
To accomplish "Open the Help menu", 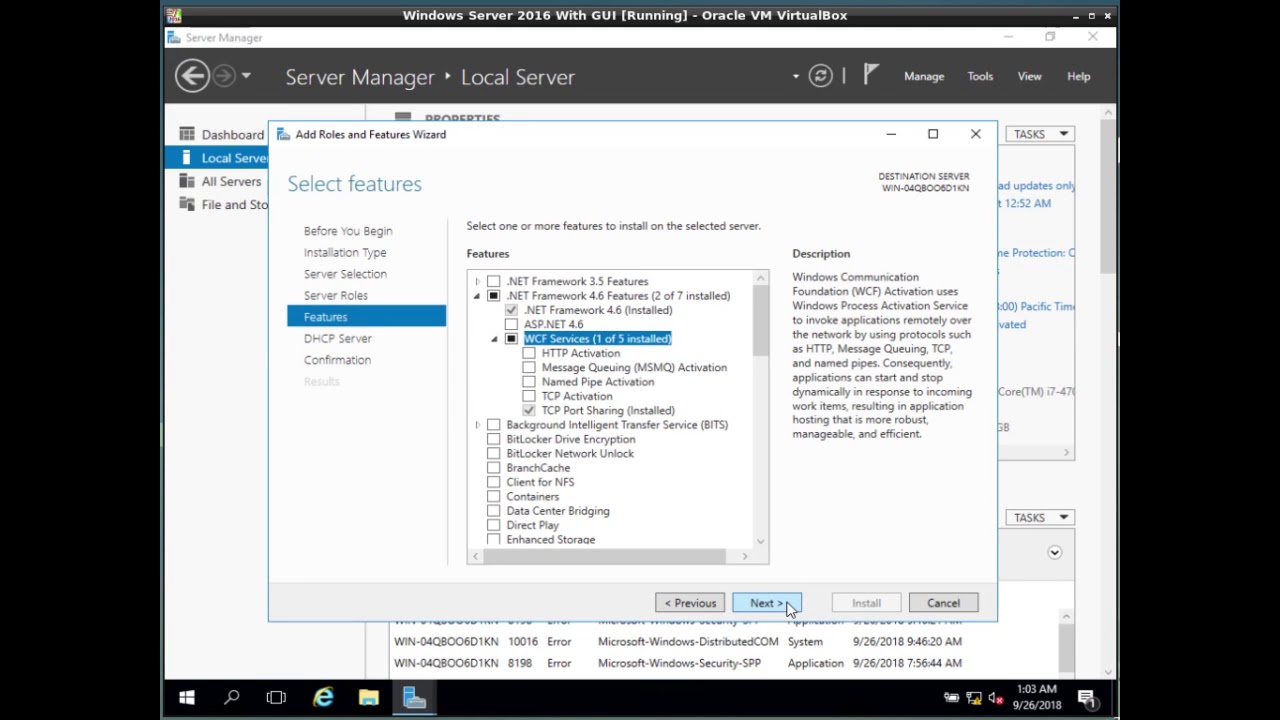I will point(1078,76).
